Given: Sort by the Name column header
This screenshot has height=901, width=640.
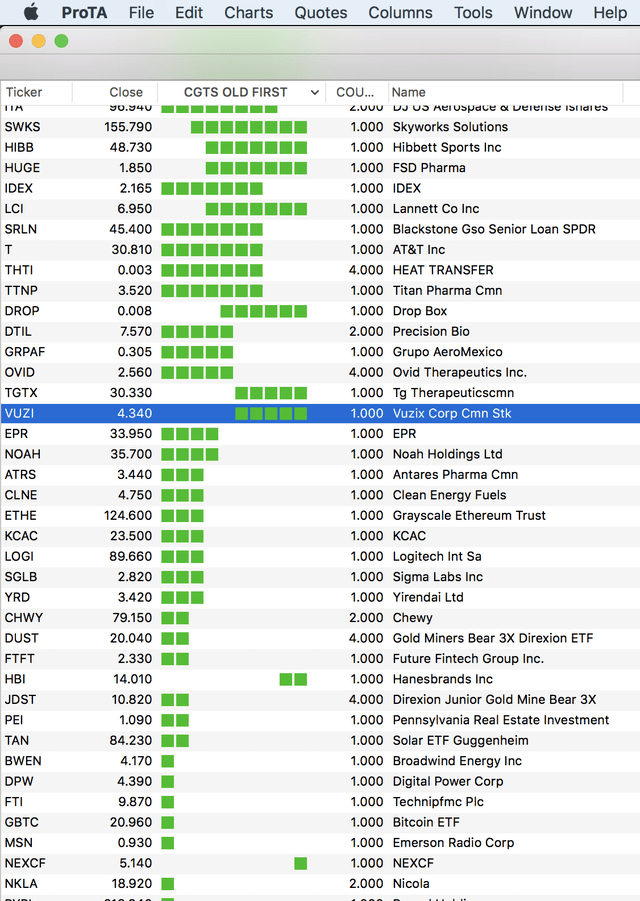Looking at the screenshot, I should (506, 92).
